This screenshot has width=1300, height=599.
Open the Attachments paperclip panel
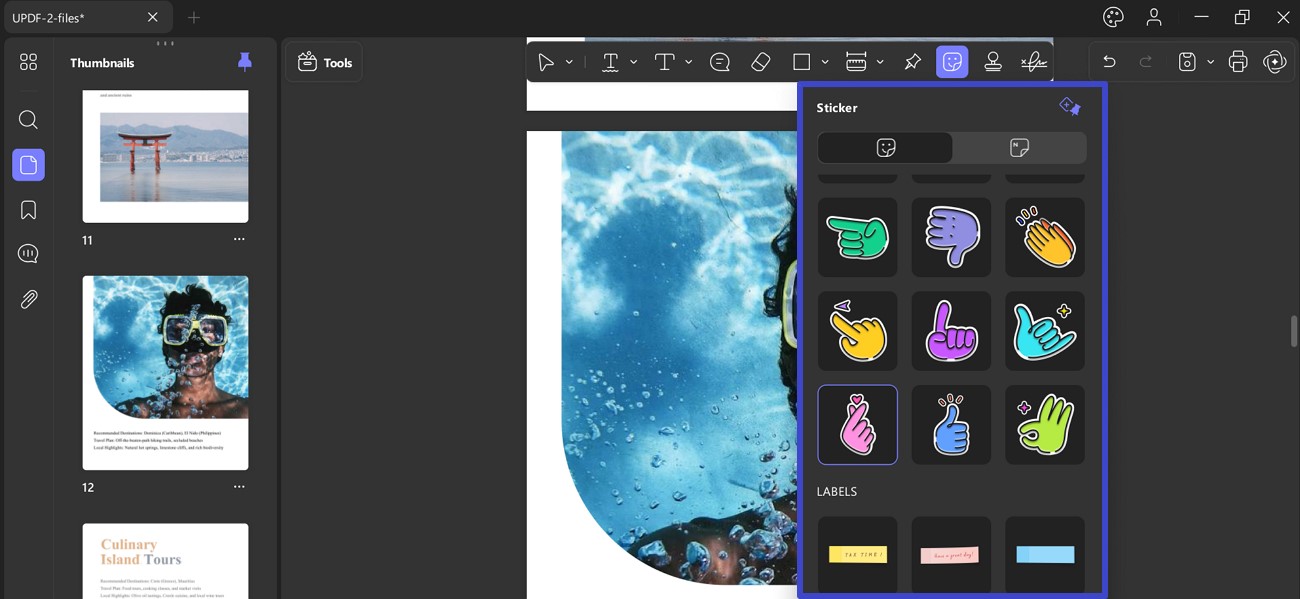click(x=28, y=299)
